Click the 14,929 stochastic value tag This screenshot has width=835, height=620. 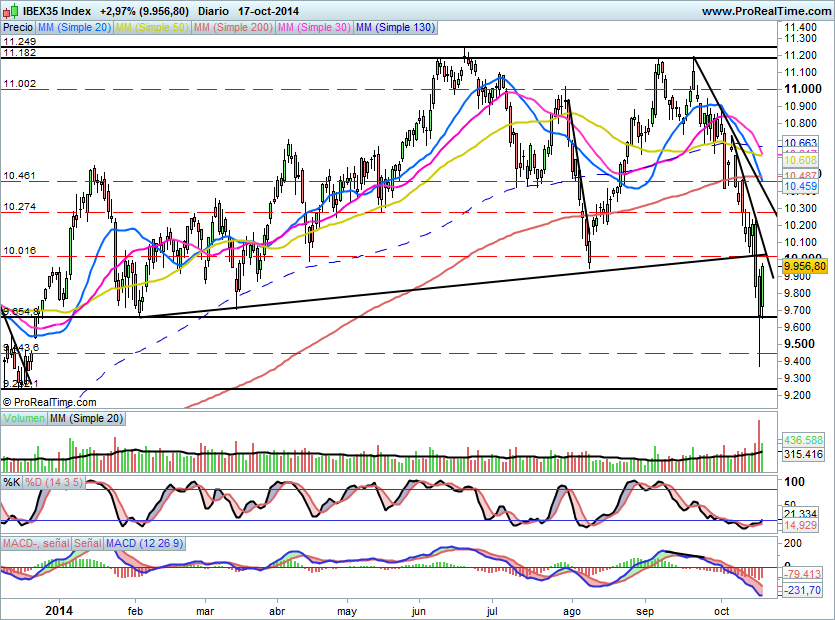click(800, 525)
